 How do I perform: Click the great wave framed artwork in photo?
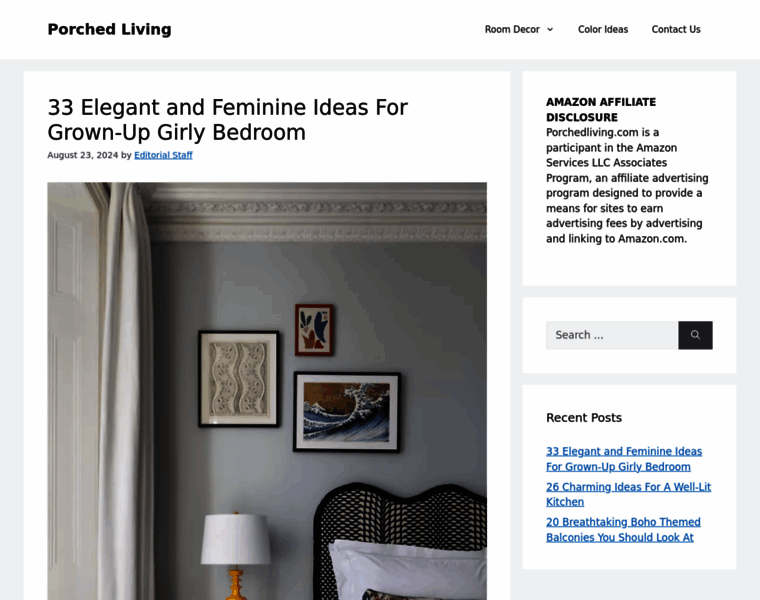pyautogui.click(x=347, y=412)
